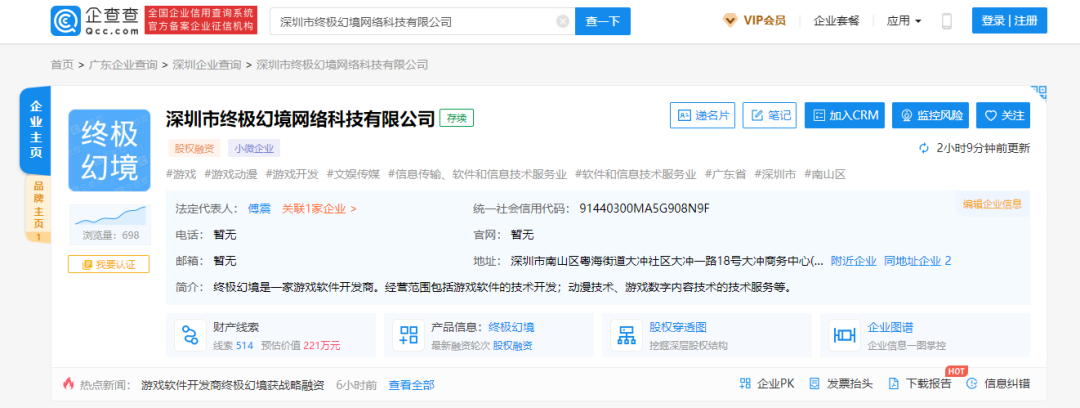Click 发票抬头 invoice header icon

click(x=840, y=384)
